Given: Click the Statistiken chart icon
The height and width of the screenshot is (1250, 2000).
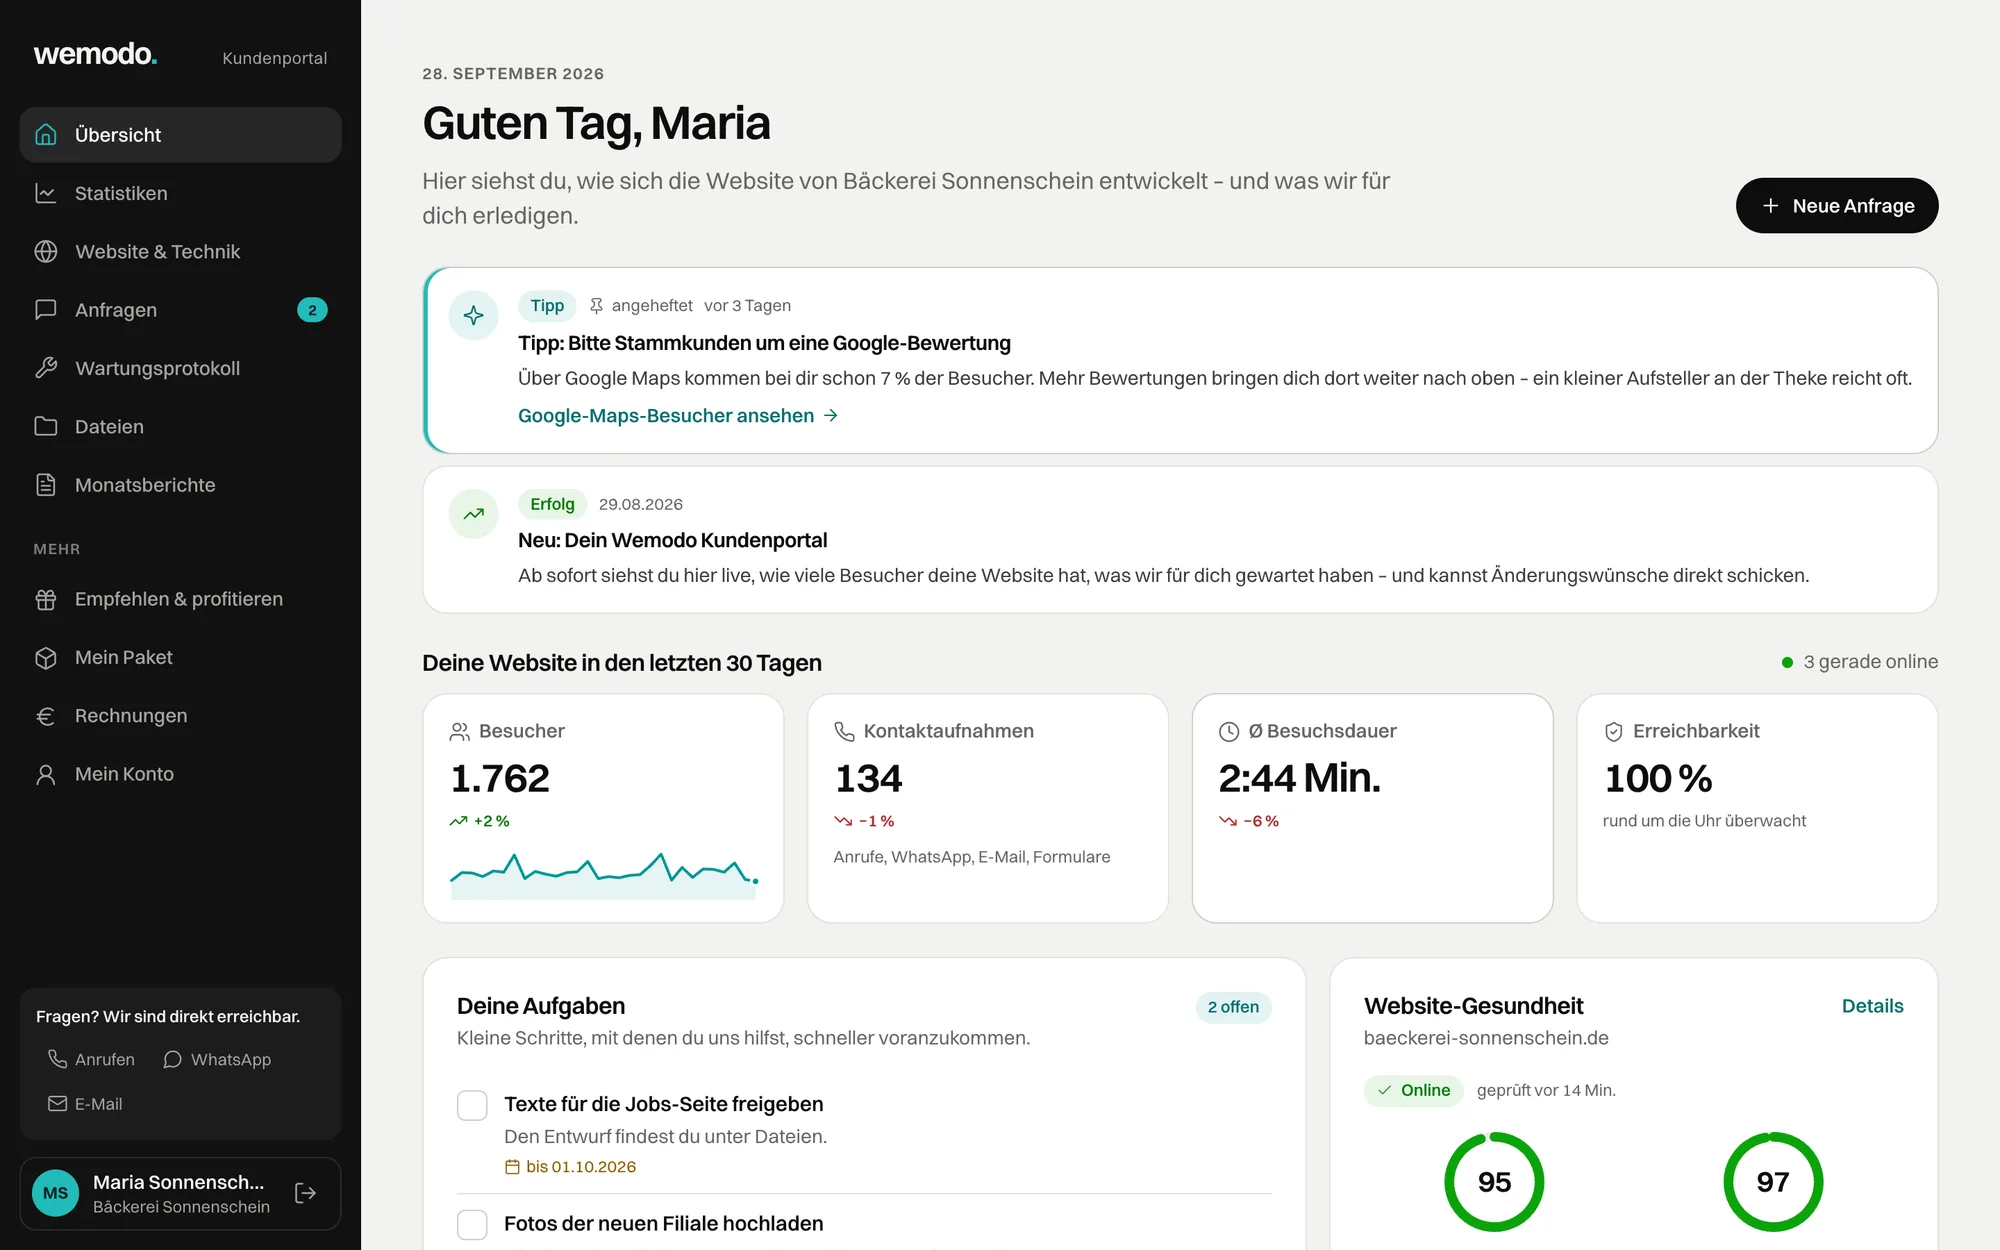Looking at the screenshot, I should tap(46, 193).
